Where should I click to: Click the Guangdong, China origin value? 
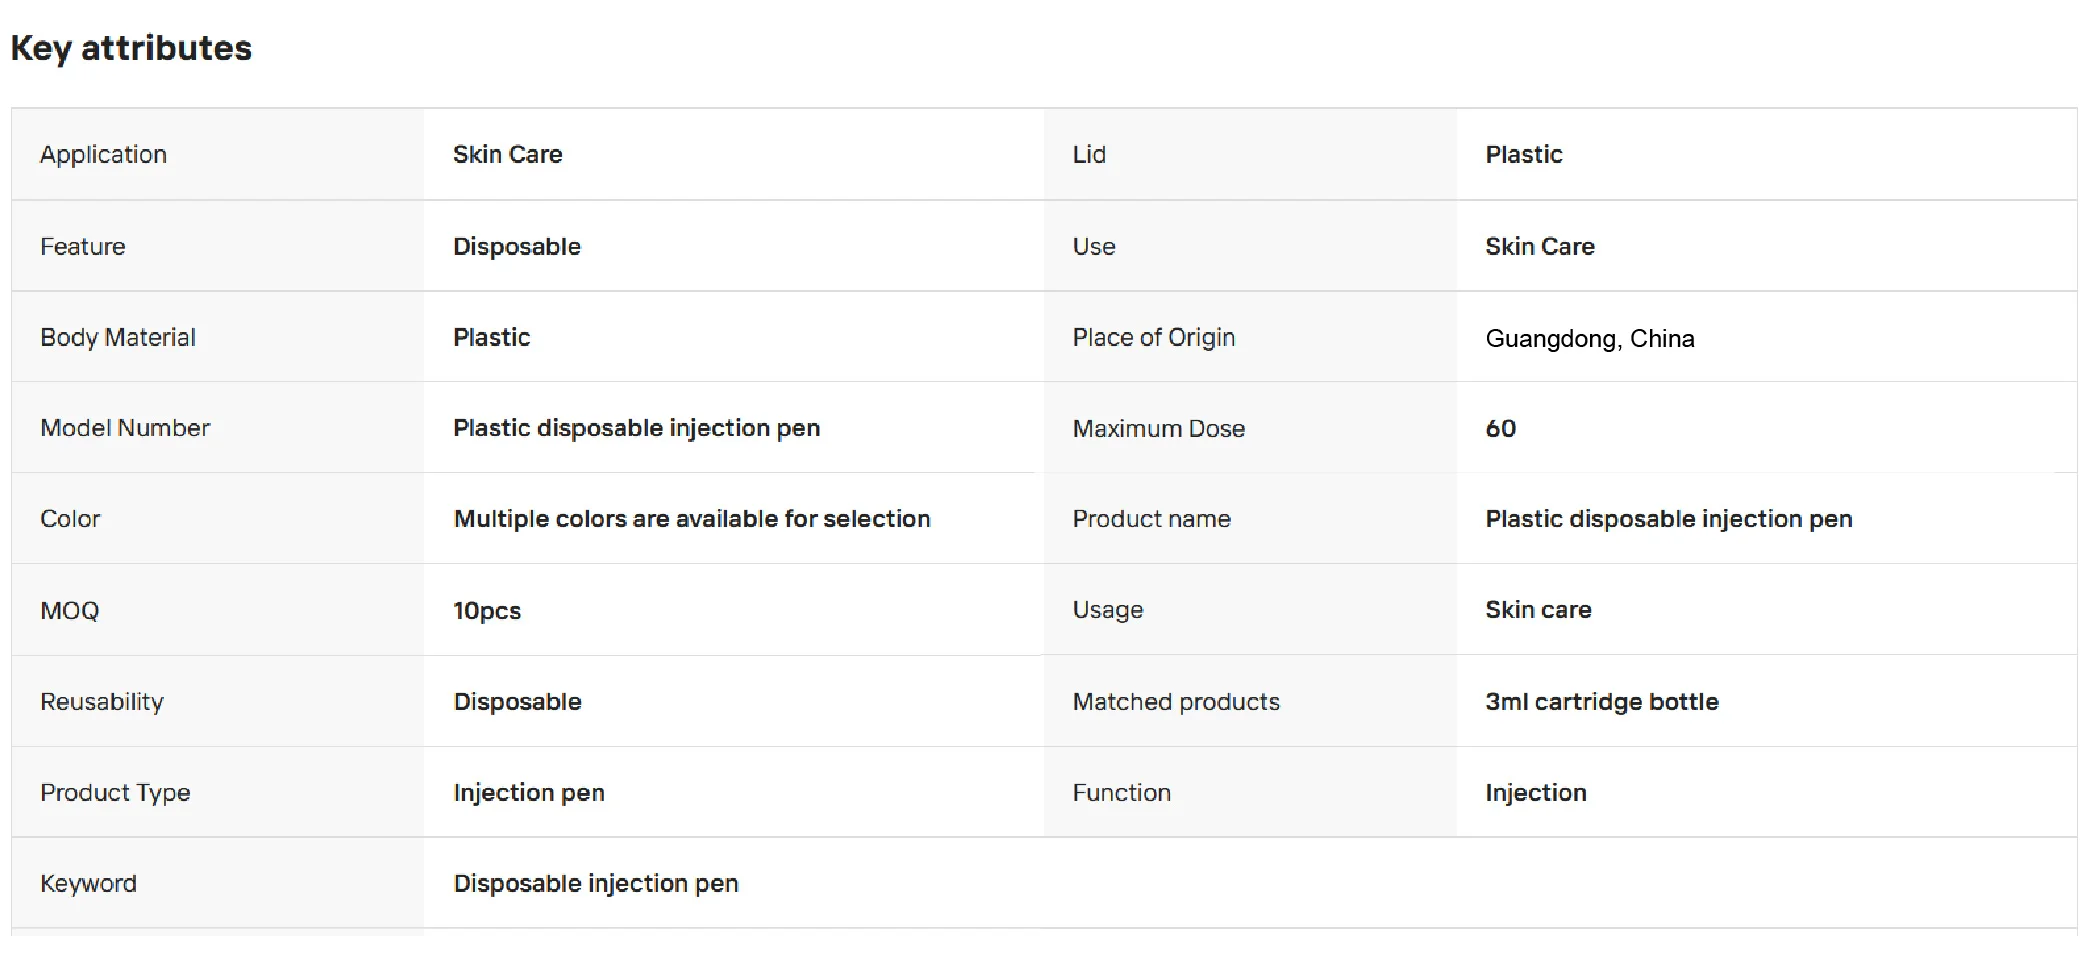coord(1590,338)
